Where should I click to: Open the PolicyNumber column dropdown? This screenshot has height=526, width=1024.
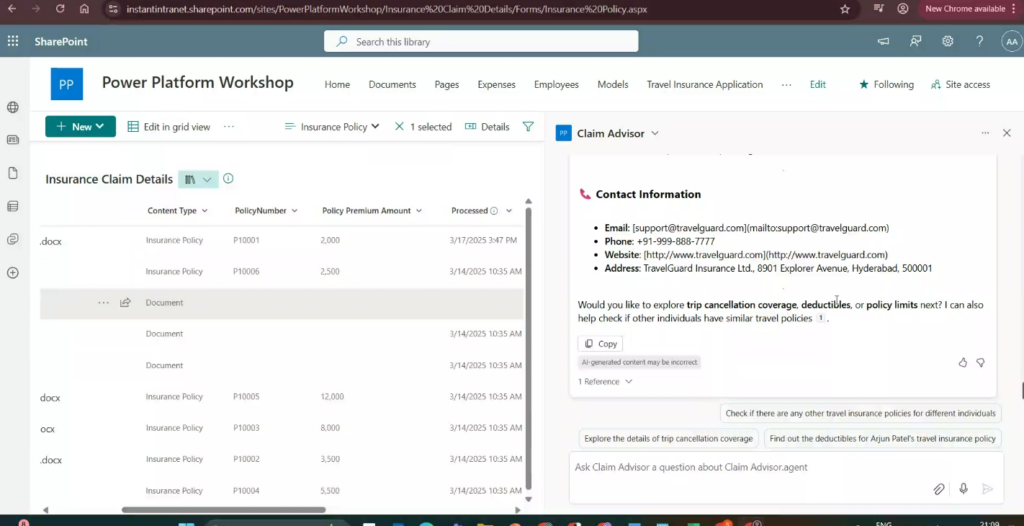pyautogui.click(x=295, y=210)
